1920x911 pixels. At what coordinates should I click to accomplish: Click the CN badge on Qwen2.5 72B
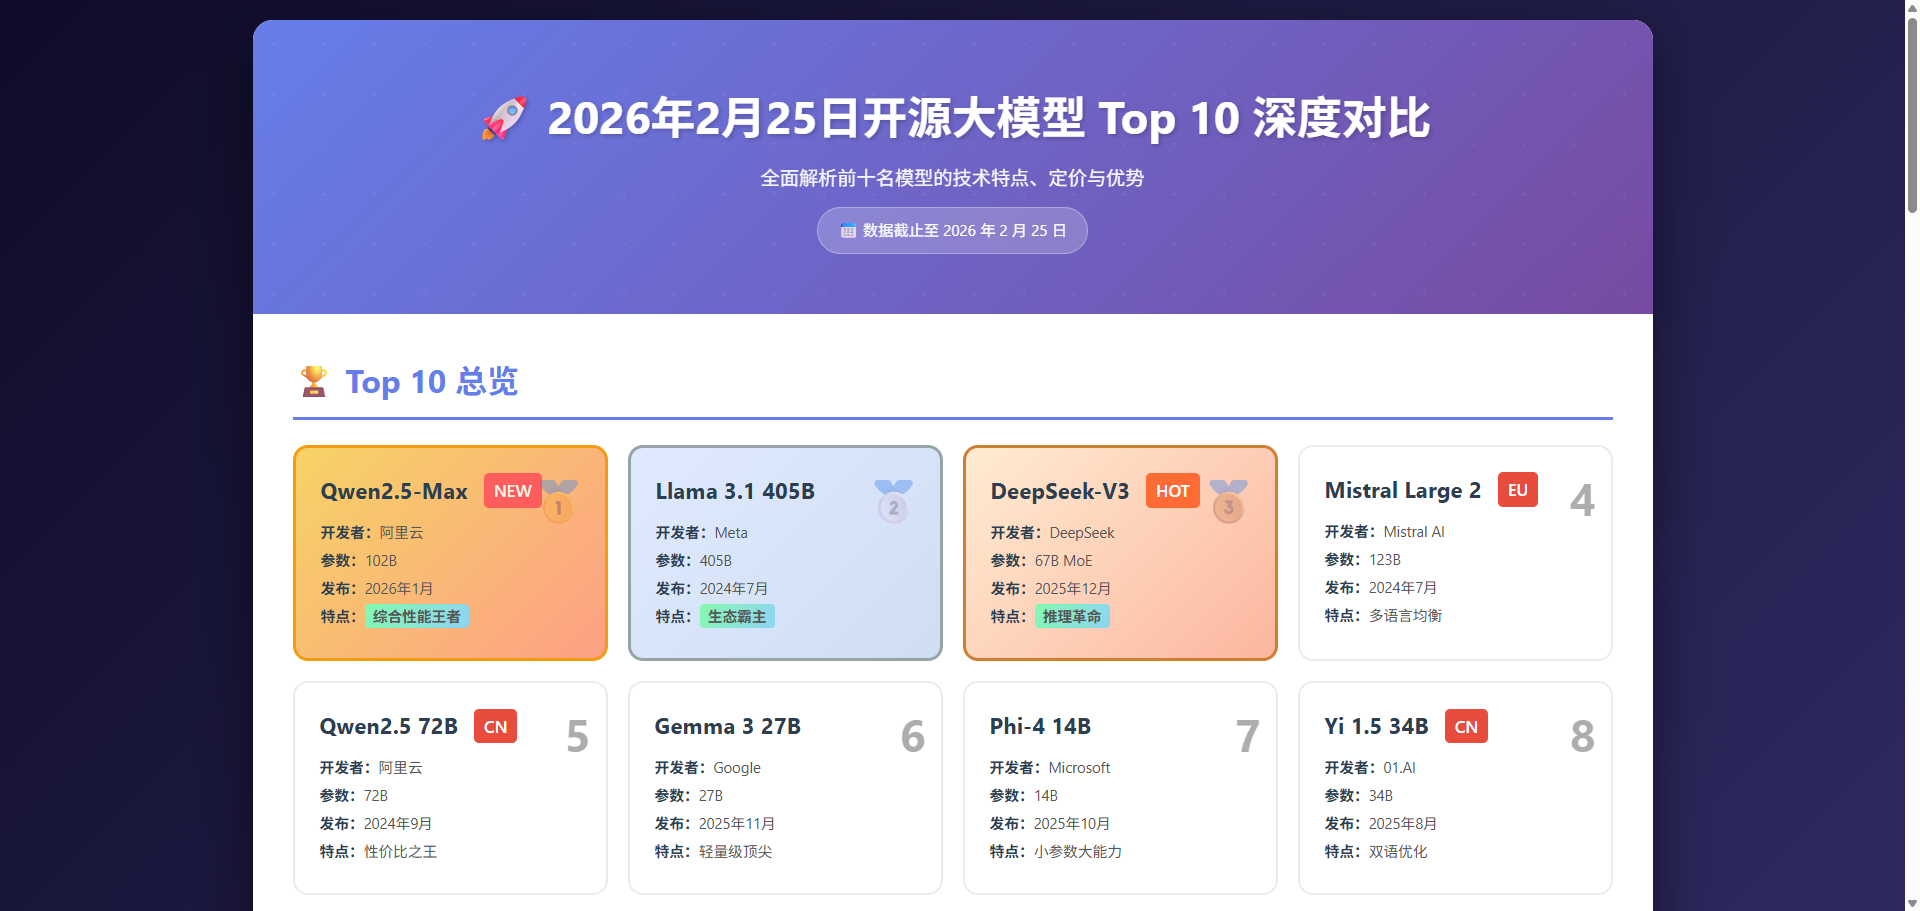pyautogui.click(x=496, y=726)
